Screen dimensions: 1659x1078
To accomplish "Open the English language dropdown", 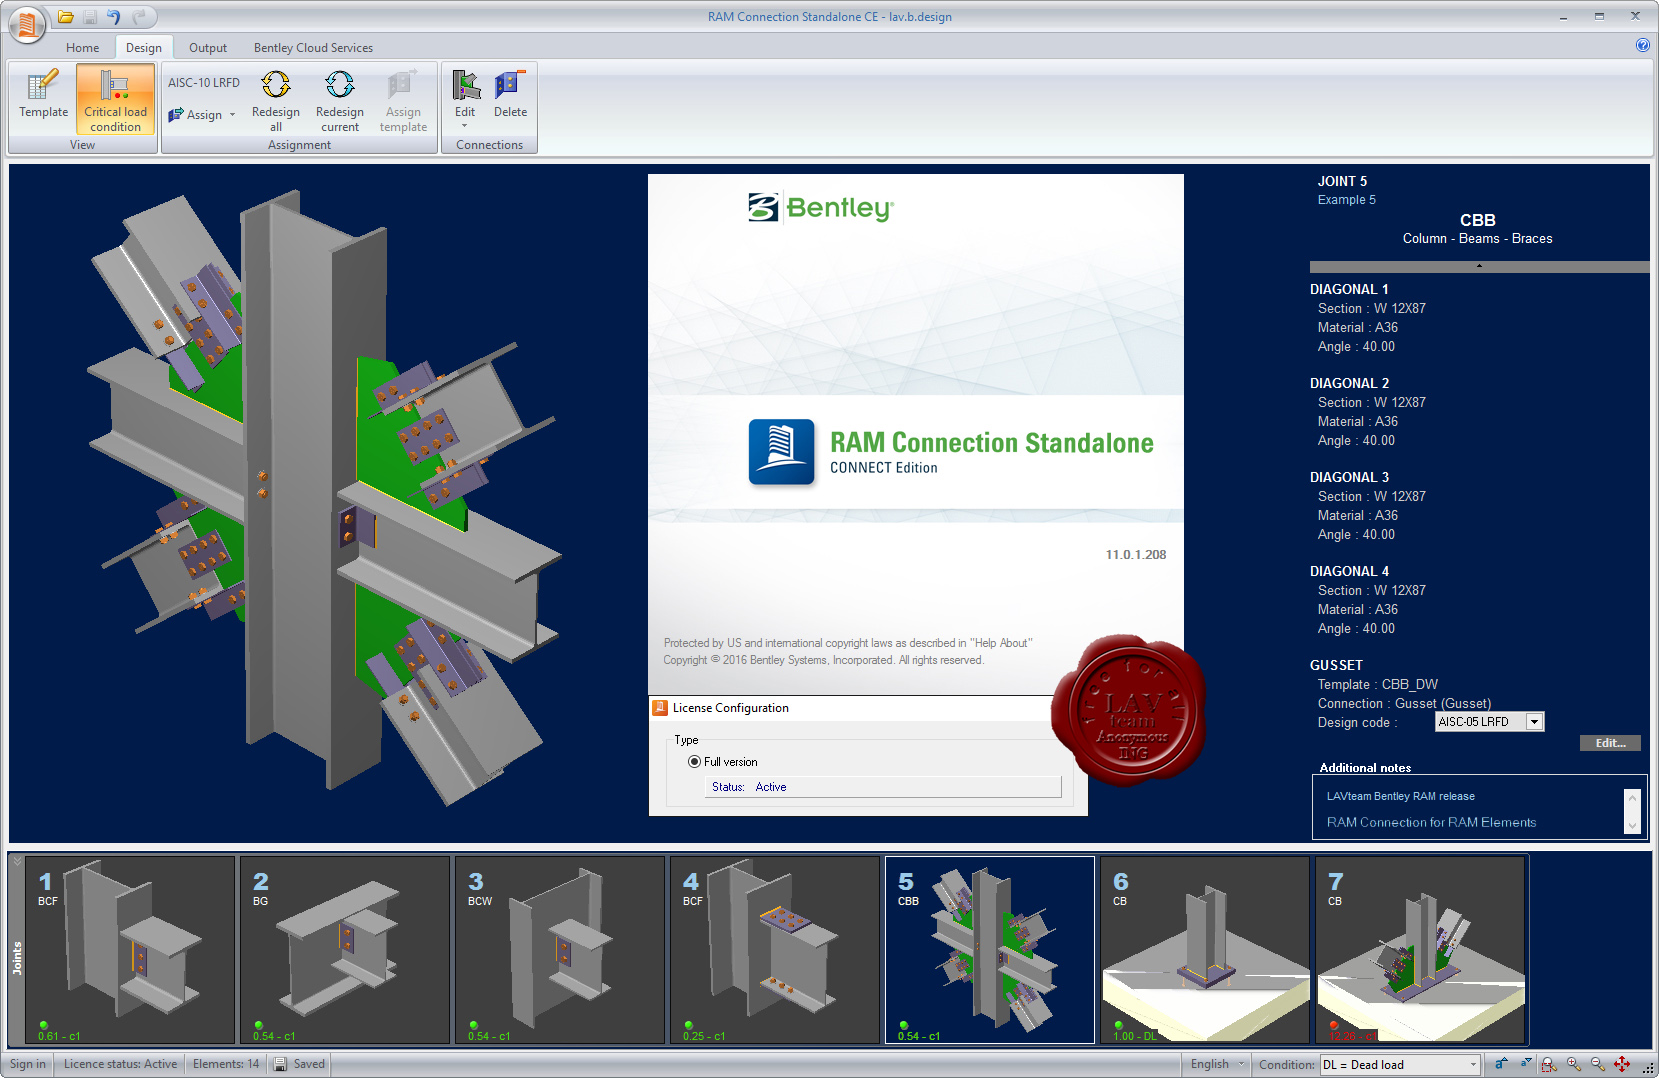I will (x=1218, y=1064).
